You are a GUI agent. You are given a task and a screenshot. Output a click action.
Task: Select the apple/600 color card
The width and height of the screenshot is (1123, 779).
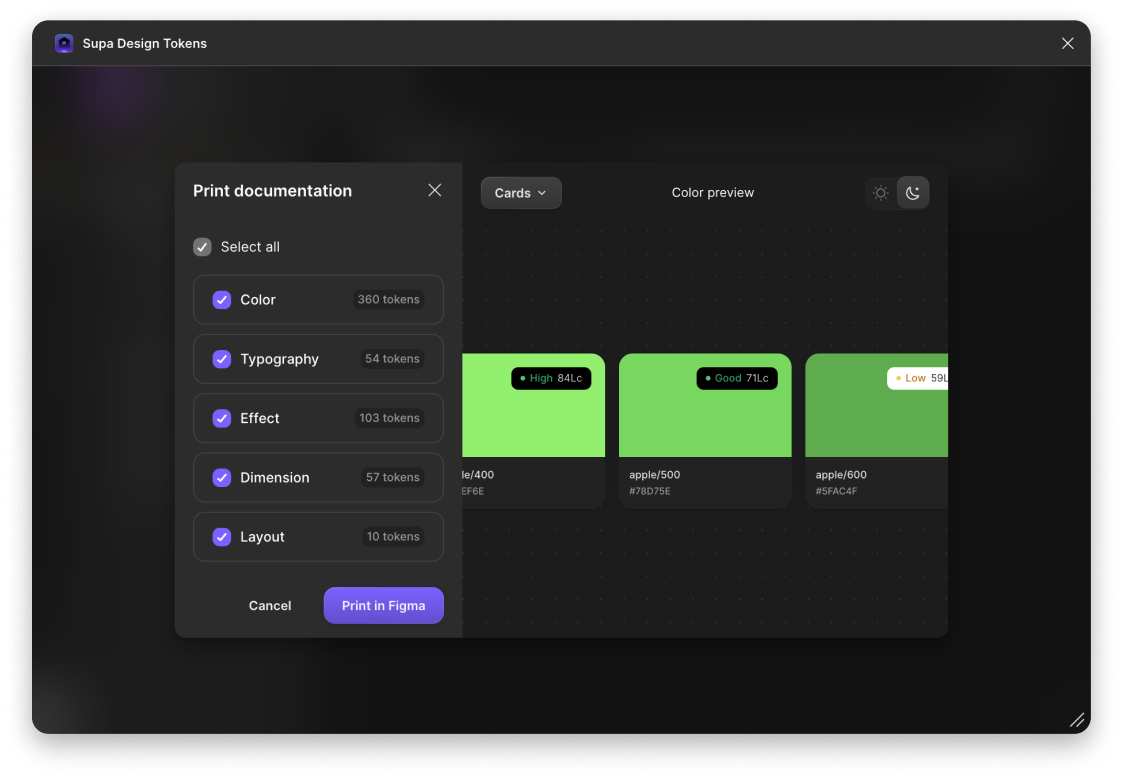(x=876, y=420)
